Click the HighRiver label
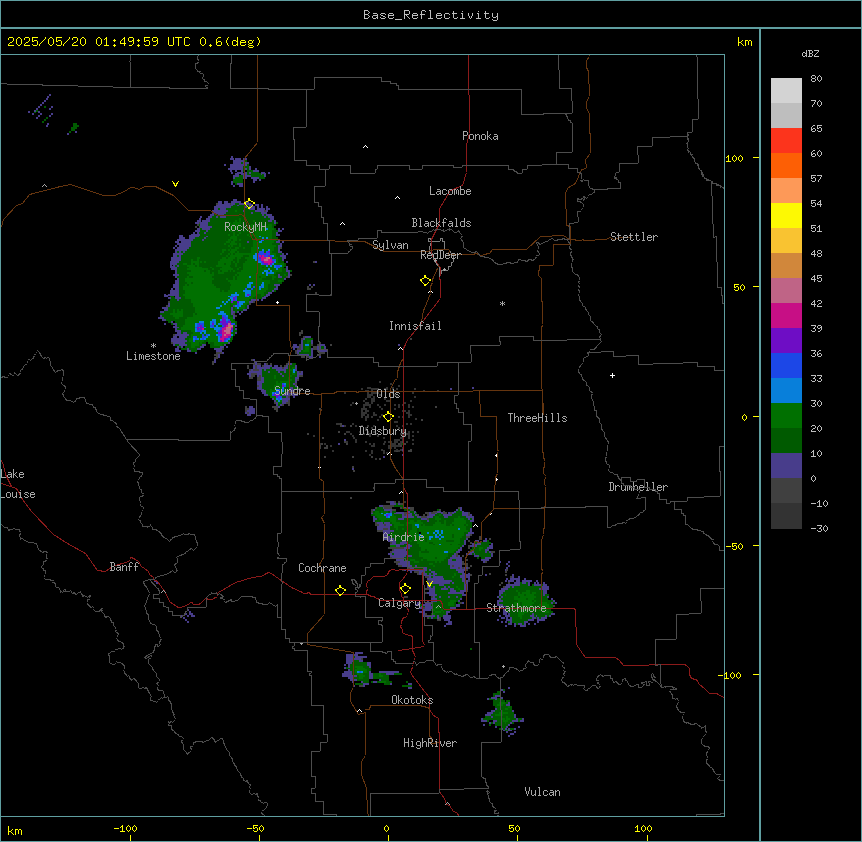Viewport: 862px width, 842px height. tap(430, 743)
